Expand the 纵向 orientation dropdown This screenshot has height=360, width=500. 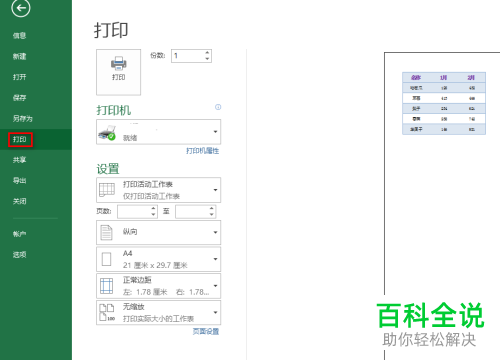(158, 232)
